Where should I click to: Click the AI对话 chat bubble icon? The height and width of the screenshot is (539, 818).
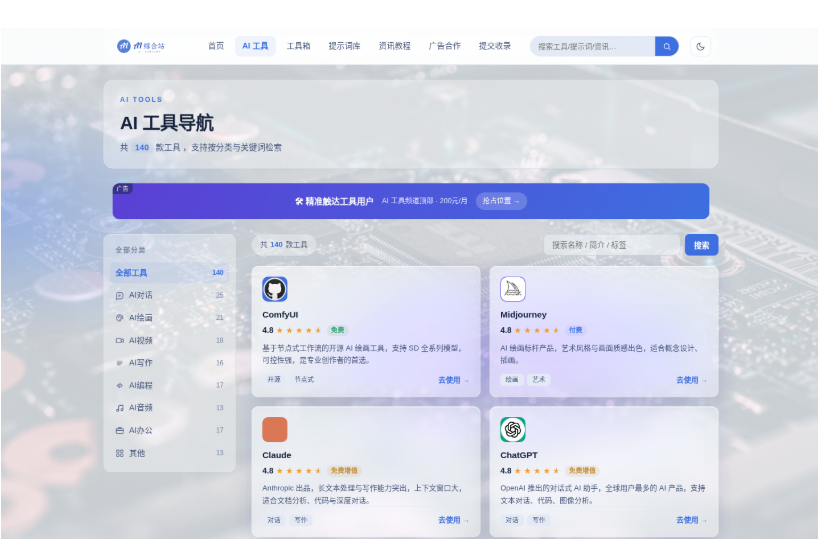pos(119,295)
